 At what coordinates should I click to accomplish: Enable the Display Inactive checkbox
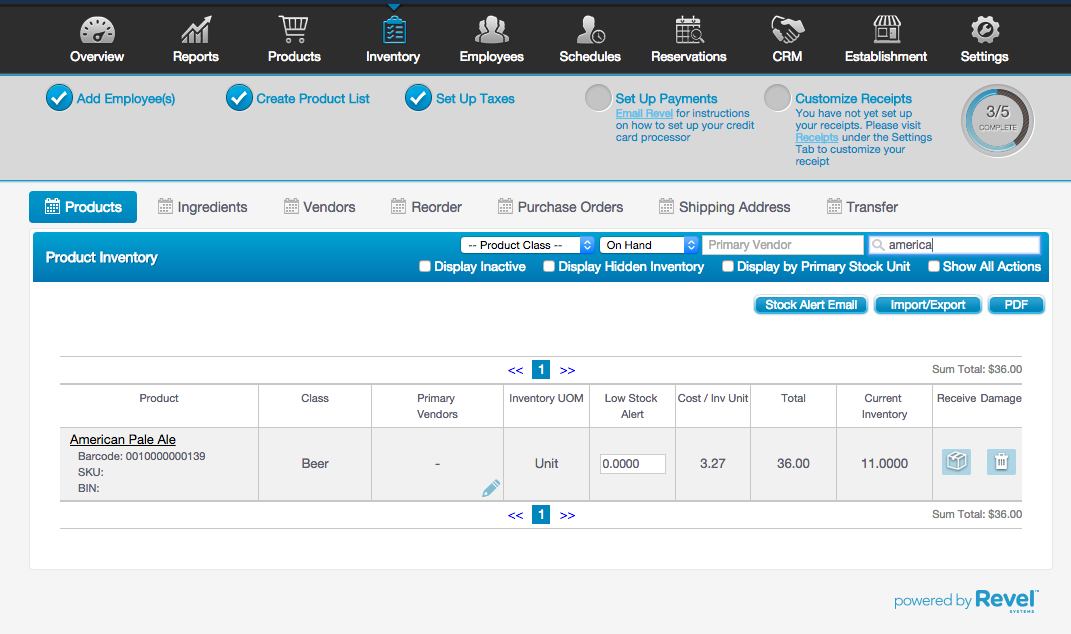[425, 267]
